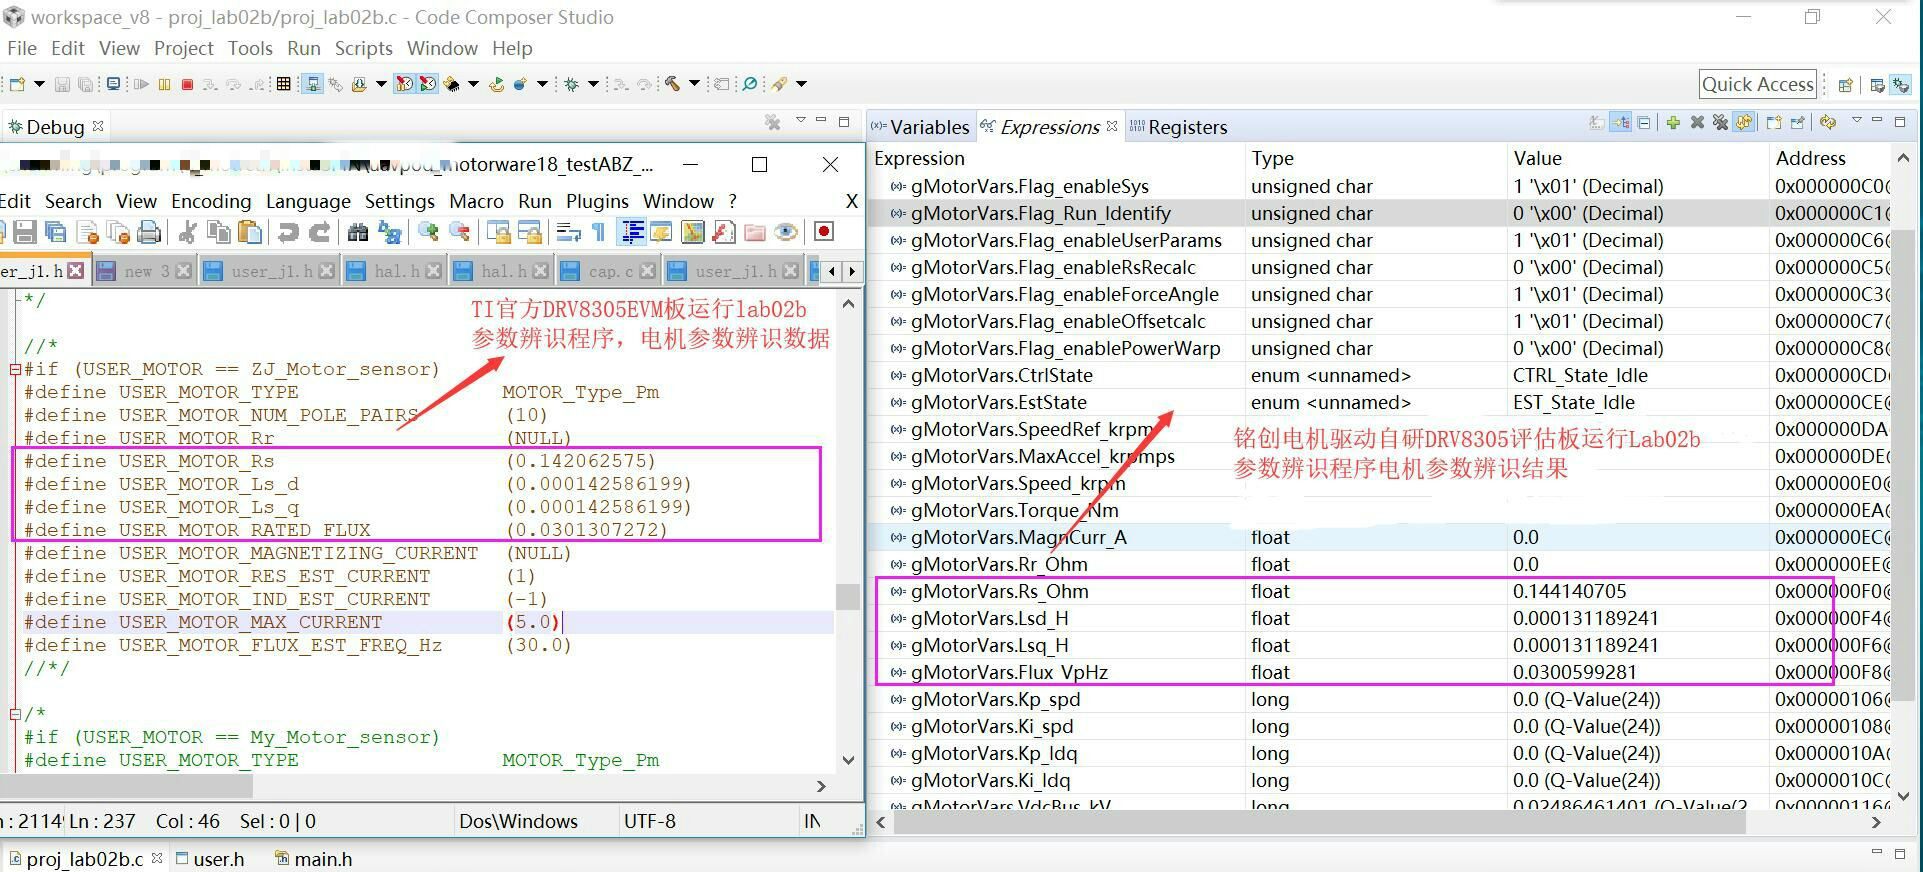Select the main.h editor tab in CCS
Image resolution: width=1923 pixels, height=872 pixels.
click(x=314, y=859)
